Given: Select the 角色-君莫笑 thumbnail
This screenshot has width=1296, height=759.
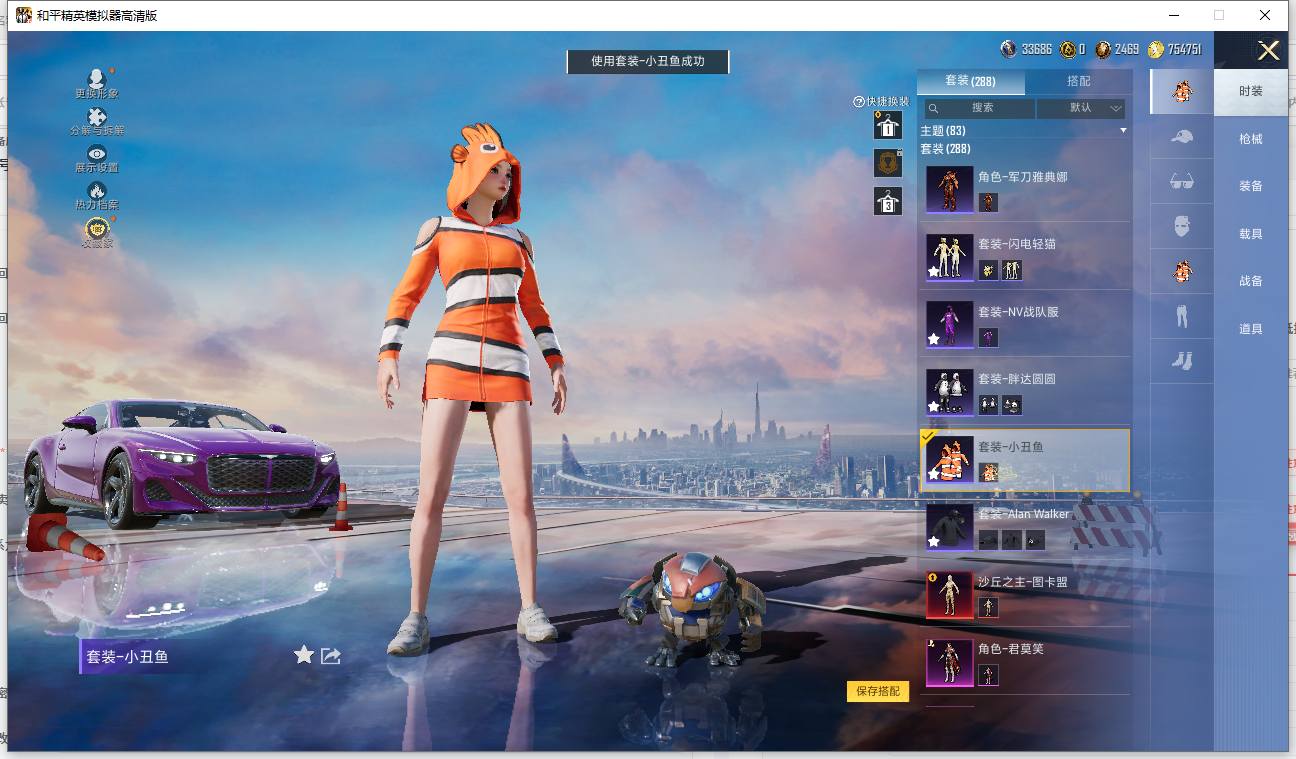Looking at the screenshot, I should pos(949,662).
